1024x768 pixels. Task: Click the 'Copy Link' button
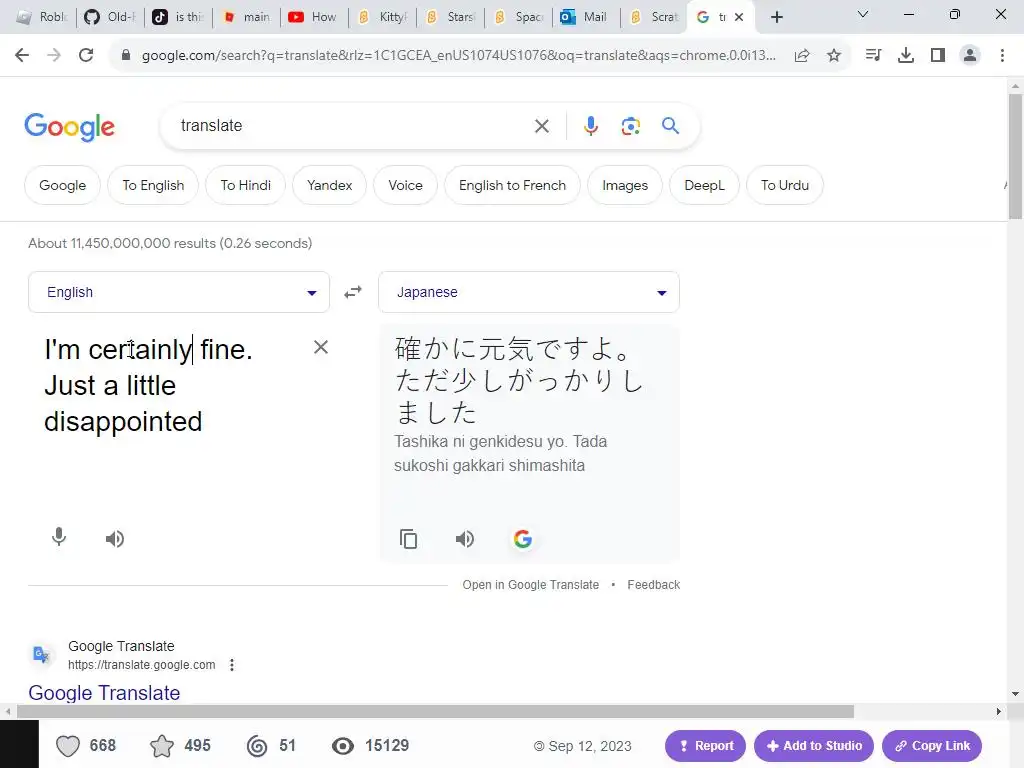(x=932, y=746)
